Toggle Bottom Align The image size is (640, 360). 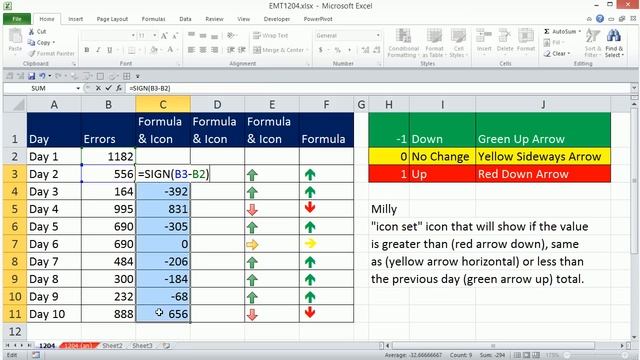click(x=214, y=36)
